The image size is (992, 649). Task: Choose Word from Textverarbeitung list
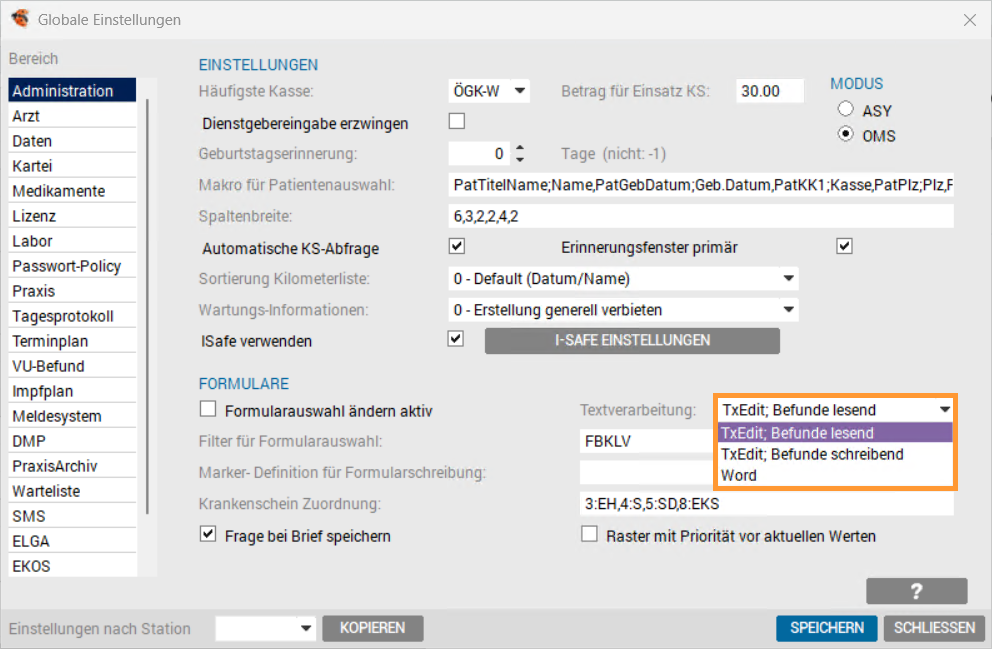point(739,475)
